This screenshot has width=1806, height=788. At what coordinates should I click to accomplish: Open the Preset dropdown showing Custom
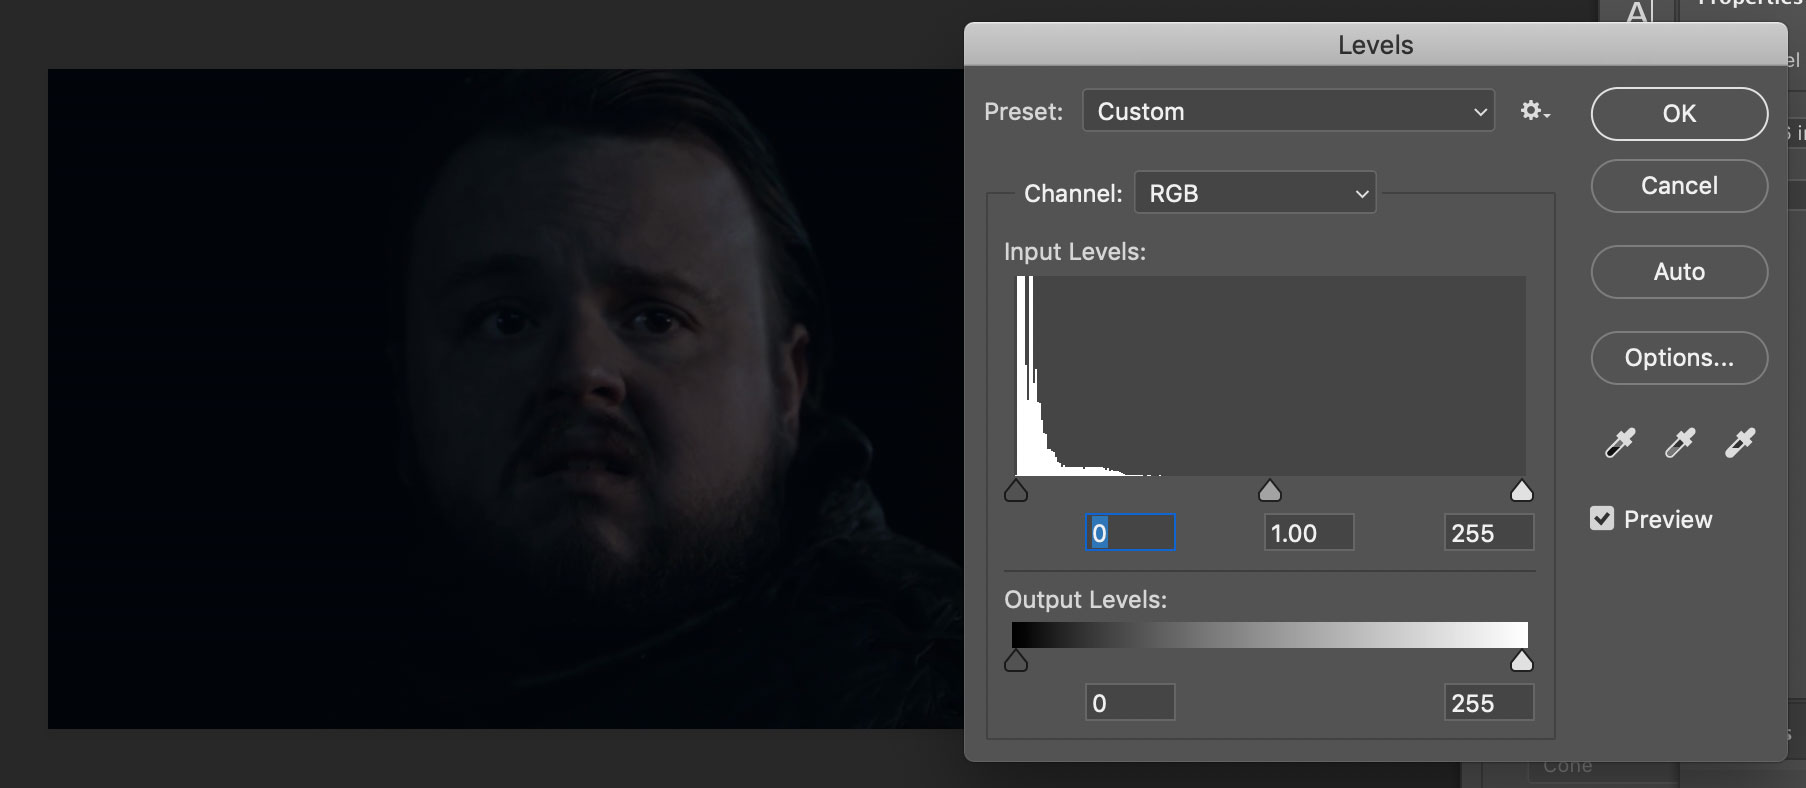[1288, 111]
